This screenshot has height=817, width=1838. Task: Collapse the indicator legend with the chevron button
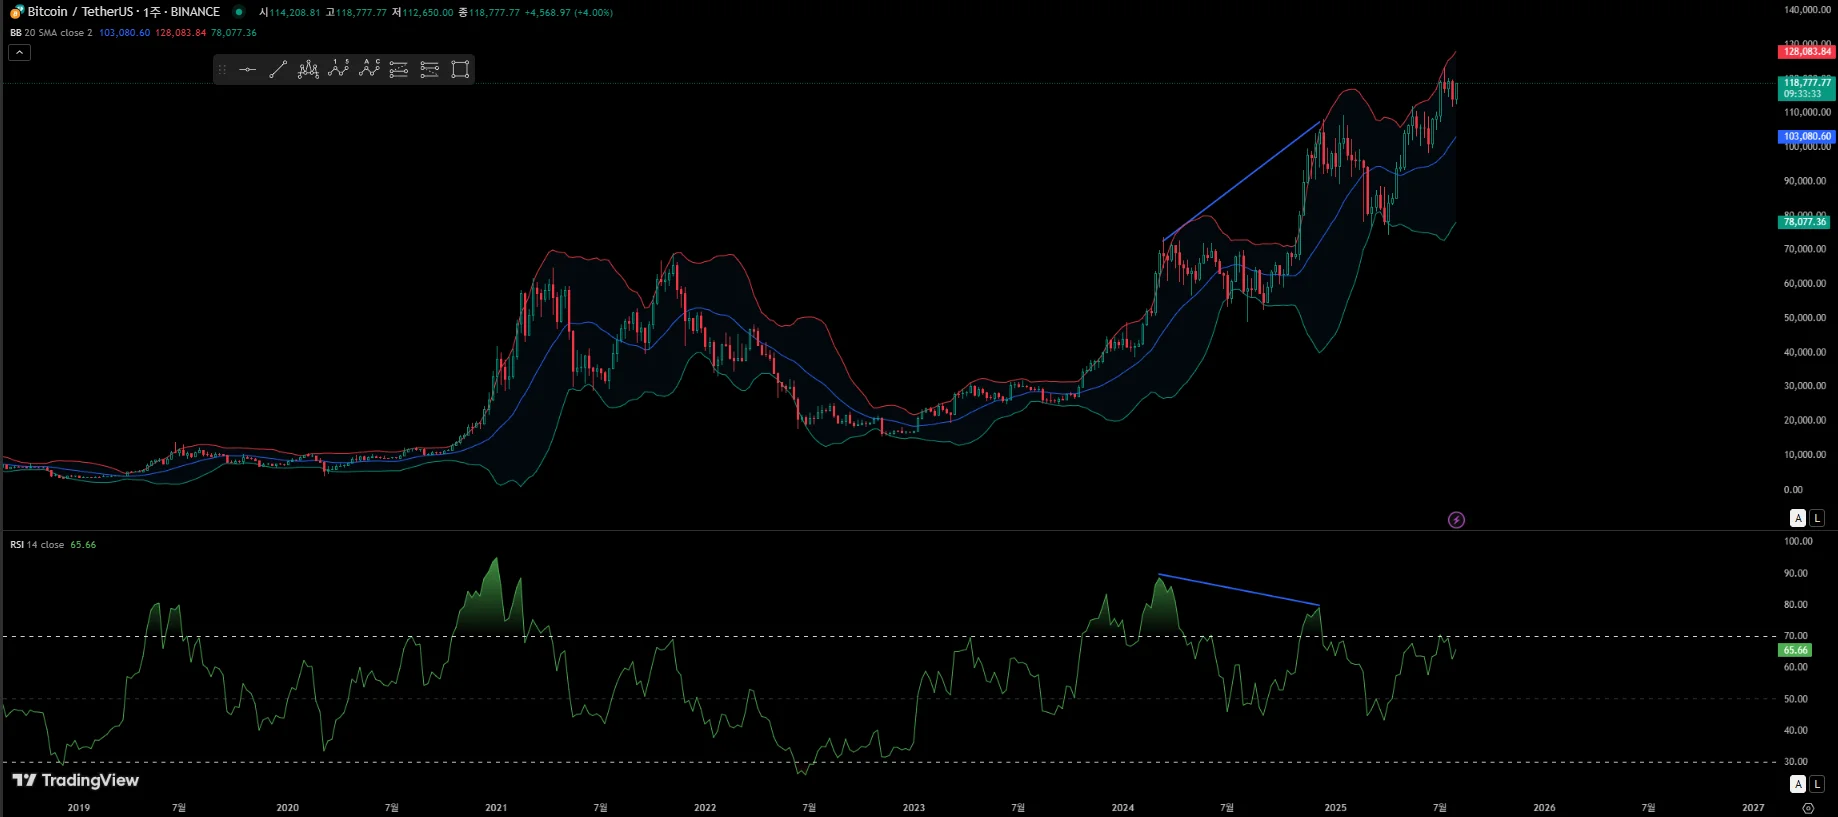click(x=19, y=52)
